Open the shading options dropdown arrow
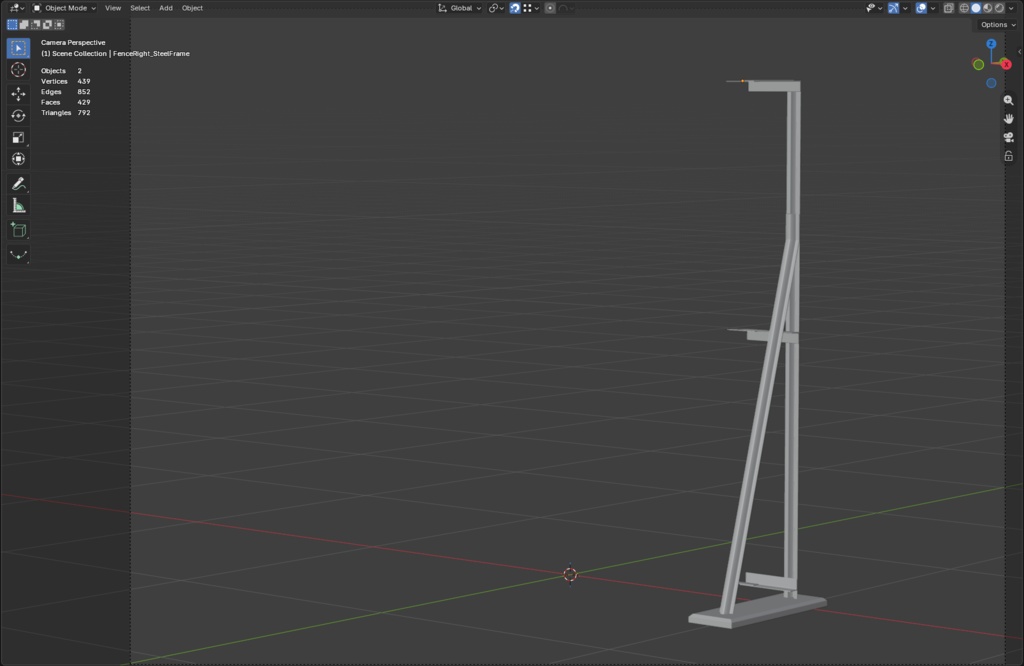 [x=1012, y=8]
